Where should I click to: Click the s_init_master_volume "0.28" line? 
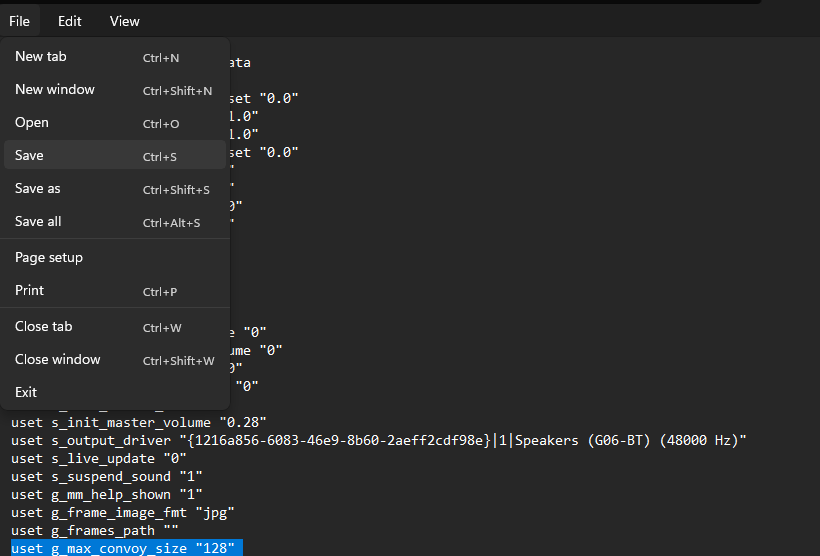click(x=140, y=423)
